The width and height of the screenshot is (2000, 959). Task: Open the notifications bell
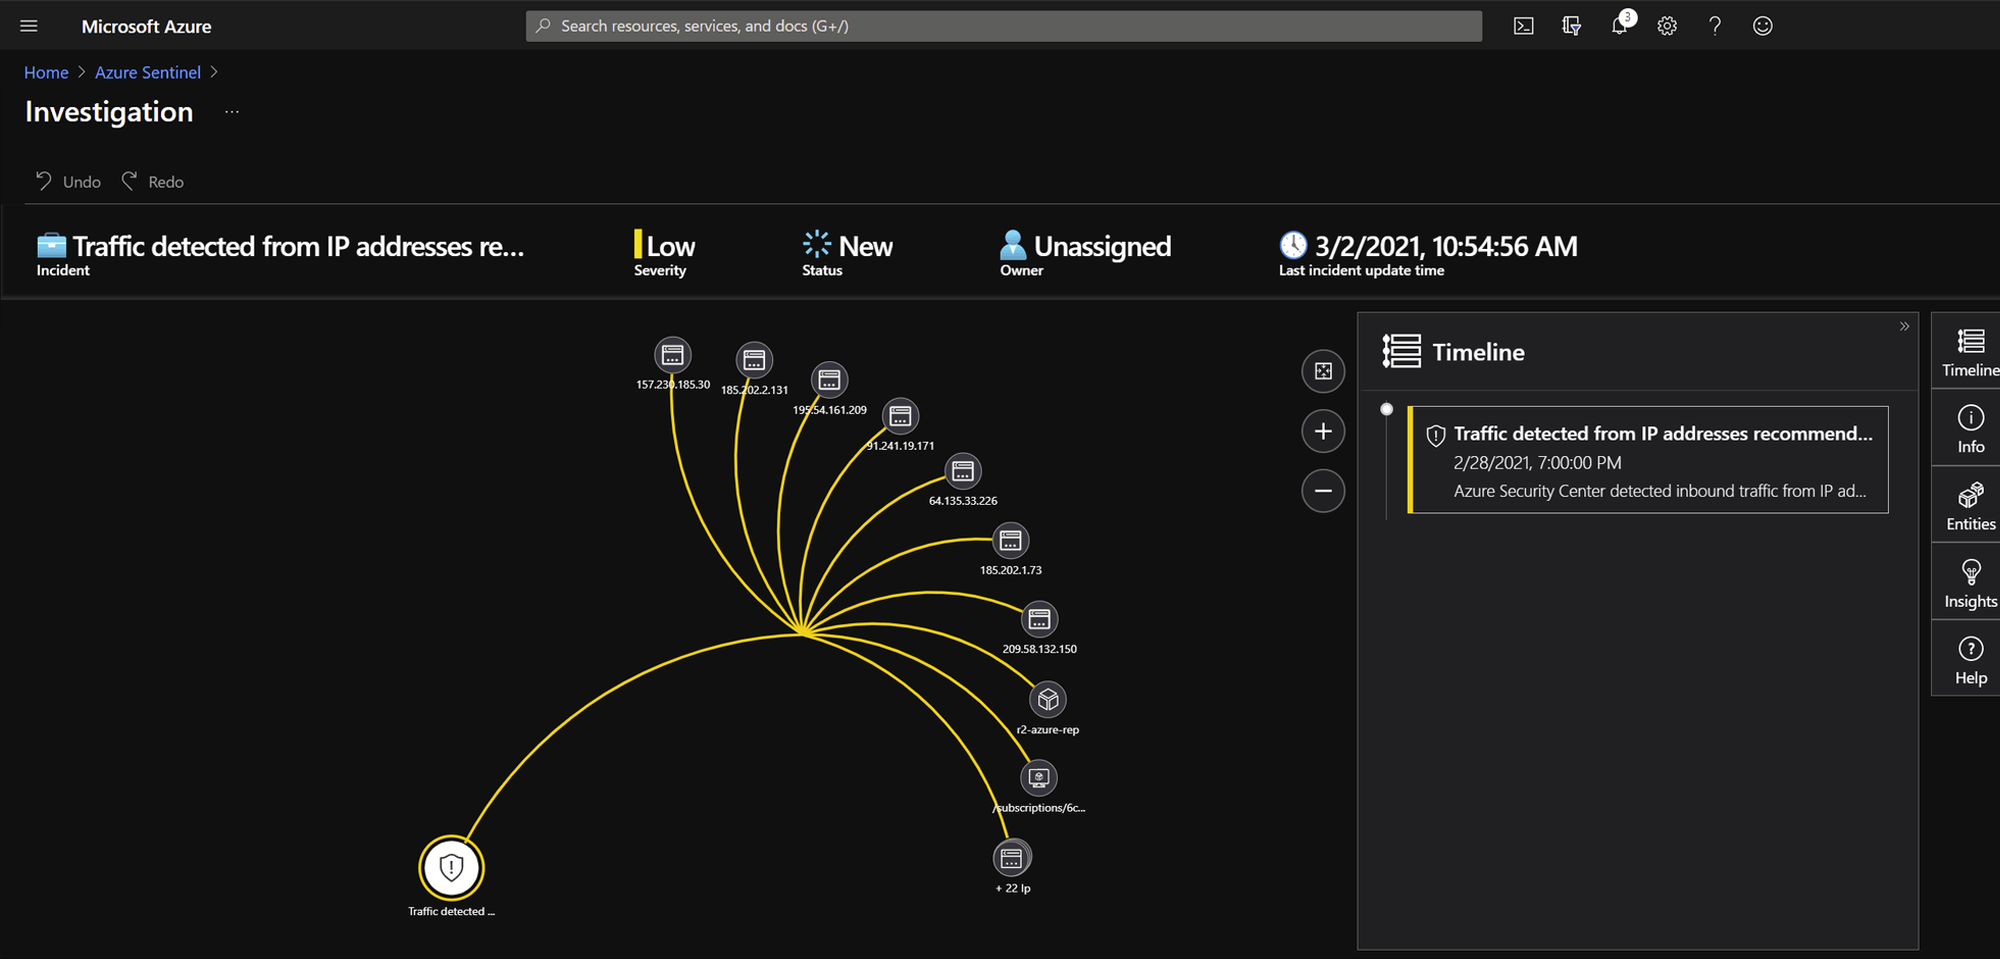point(1620,26)
